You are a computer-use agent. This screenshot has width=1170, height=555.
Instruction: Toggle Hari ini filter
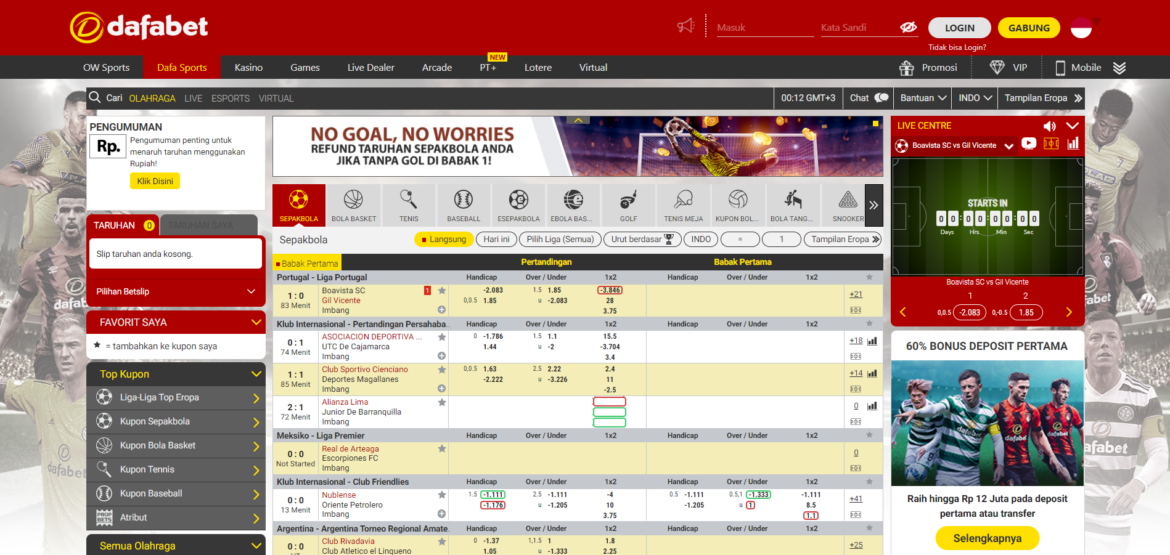tap(497, 239)
